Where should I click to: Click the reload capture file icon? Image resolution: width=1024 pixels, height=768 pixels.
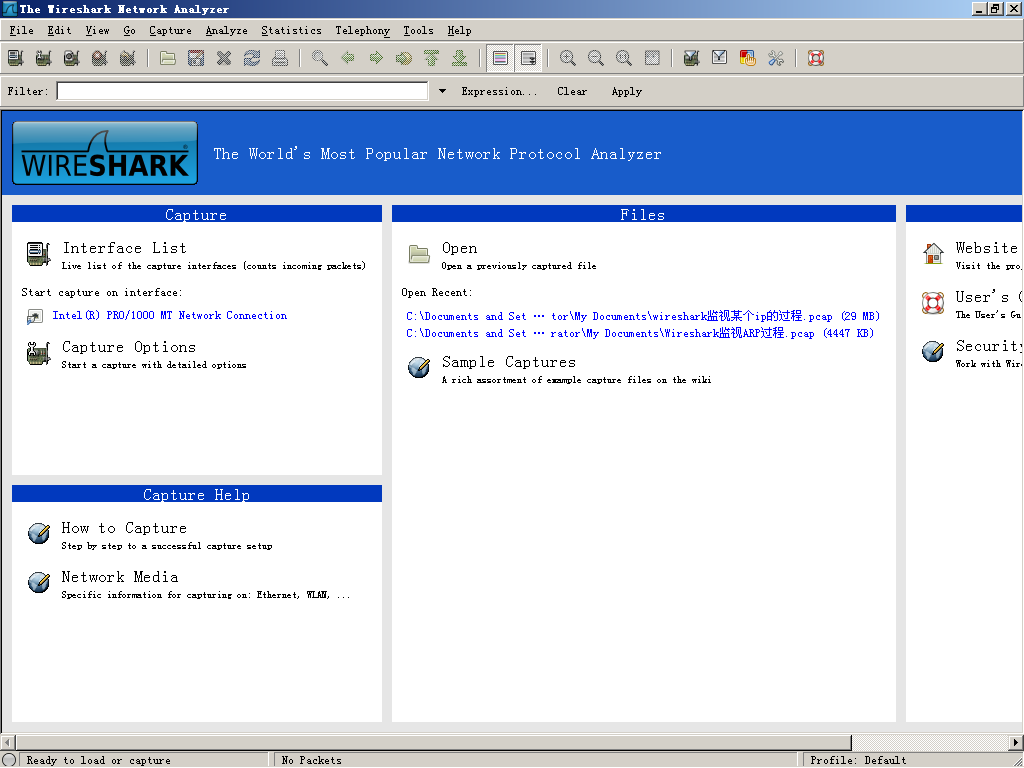click(x=252, y=58)
